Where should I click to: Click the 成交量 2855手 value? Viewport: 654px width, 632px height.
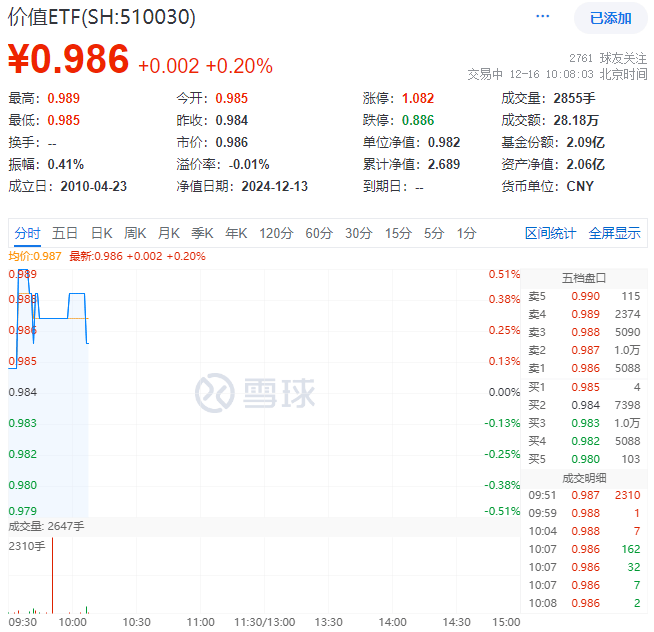(574, 98)
